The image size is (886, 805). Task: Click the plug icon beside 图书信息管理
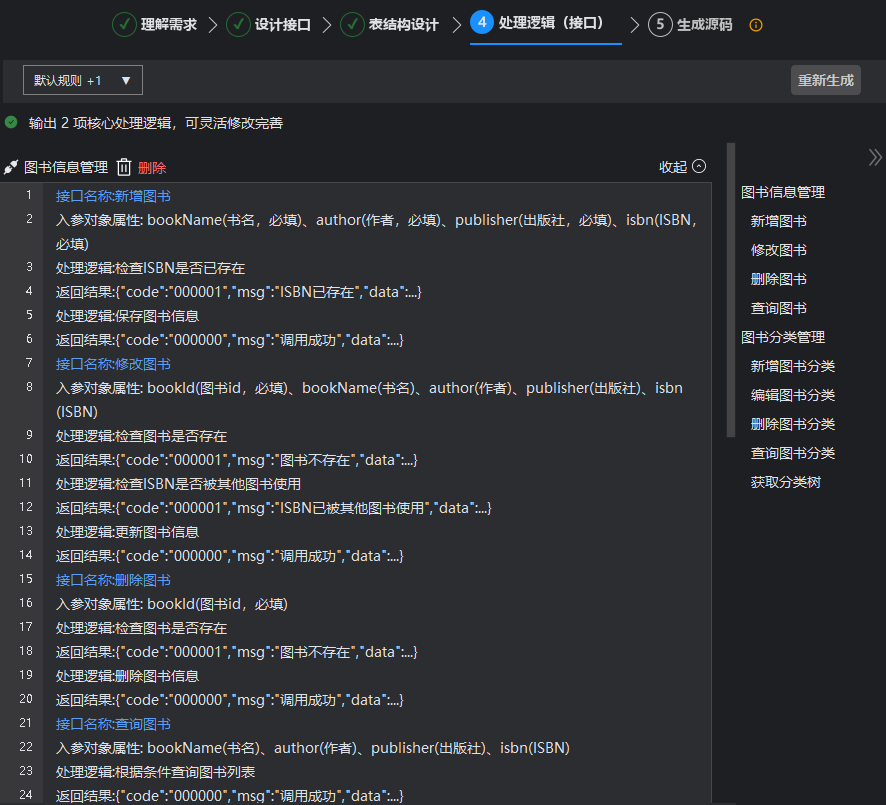[x=11, y=167]
